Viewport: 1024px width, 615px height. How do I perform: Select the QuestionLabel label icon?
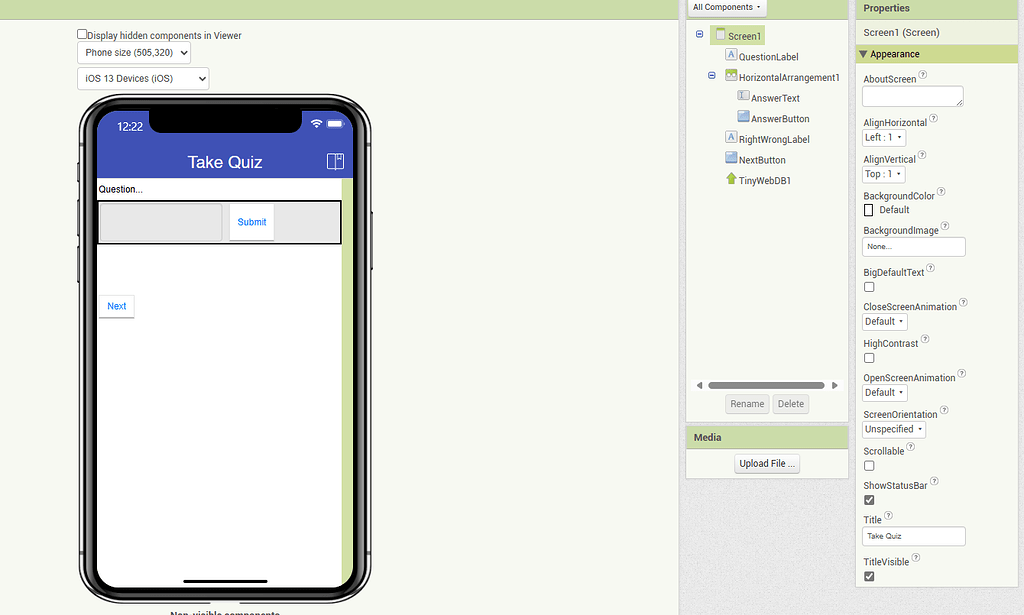[x=729, y=55]
